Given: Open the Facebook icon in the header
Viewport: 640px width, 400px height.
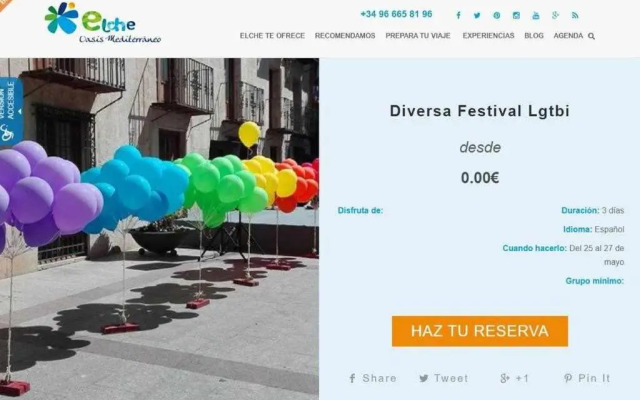Looking at the screenshot, I should point(458,16).
